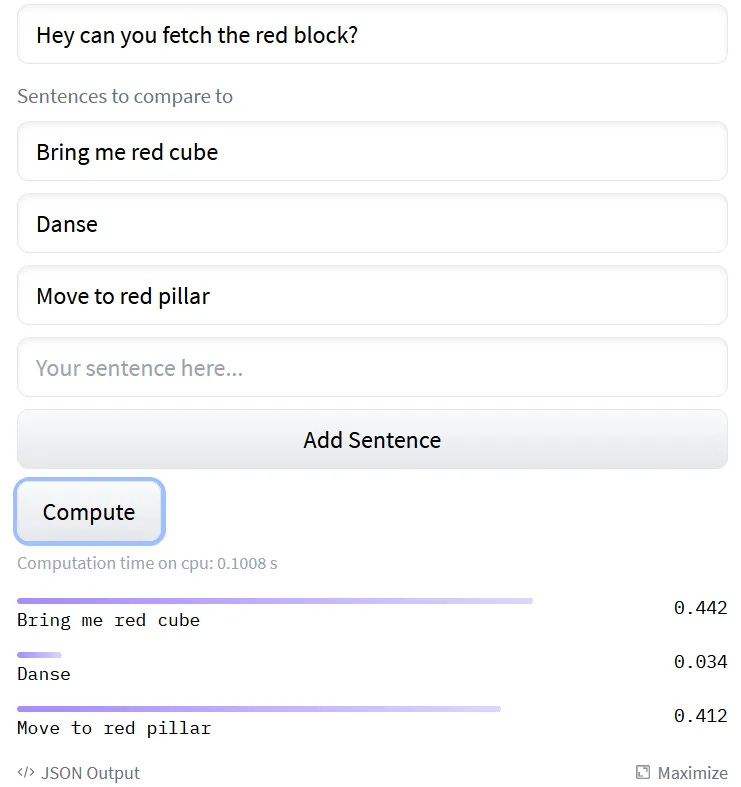The height and width of the screenshot is (787, 741).
Task: Click the Compute button
Action: (x=89, y=512)
